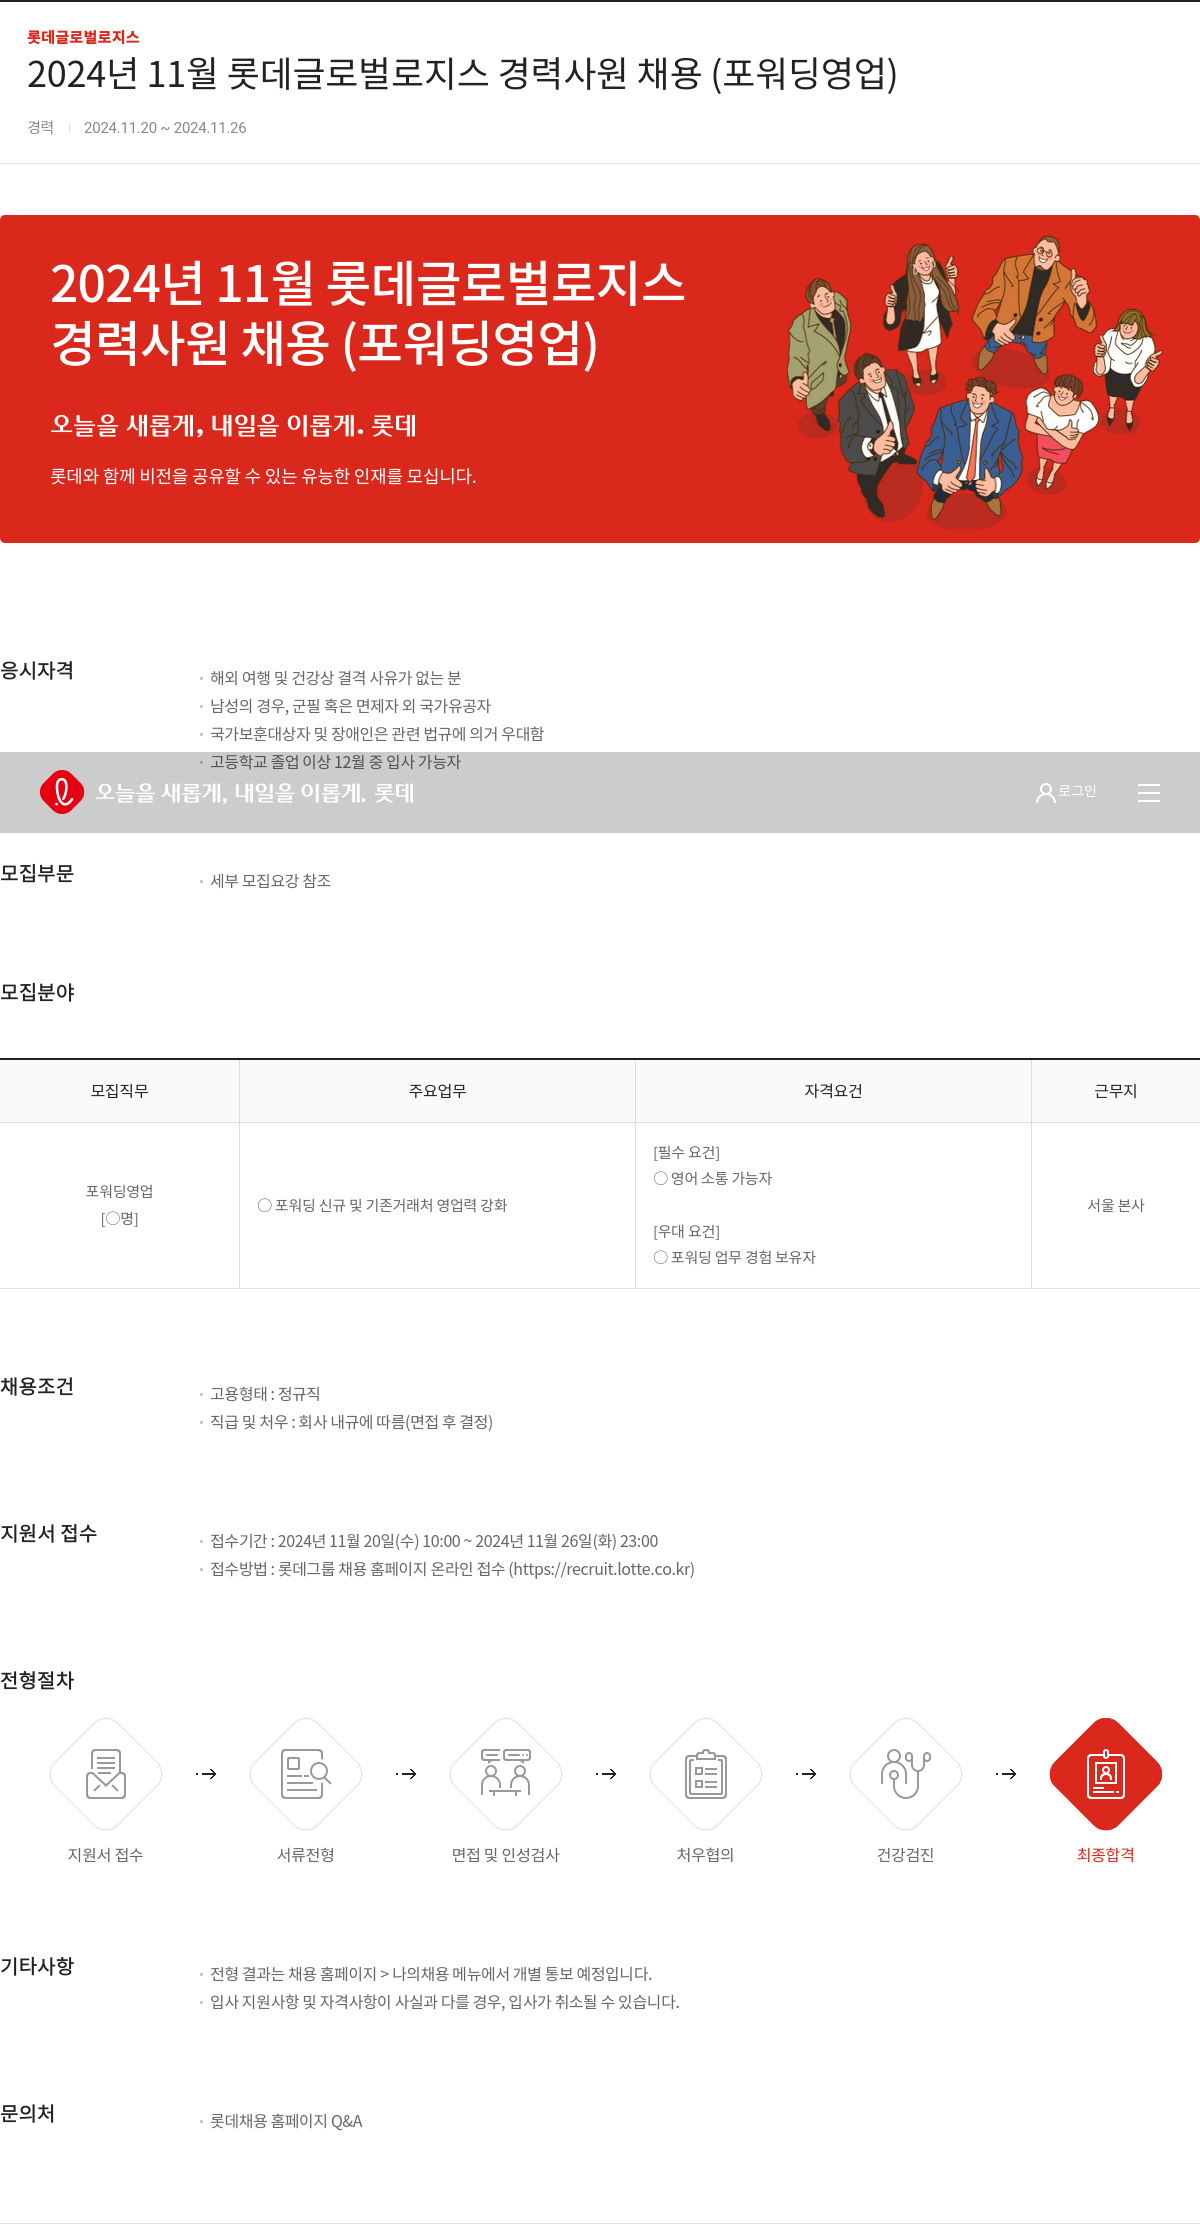
Task: Click the 건강검진 stethoscope step icon
Action: pyautogui.click(x=906, y=1774)
